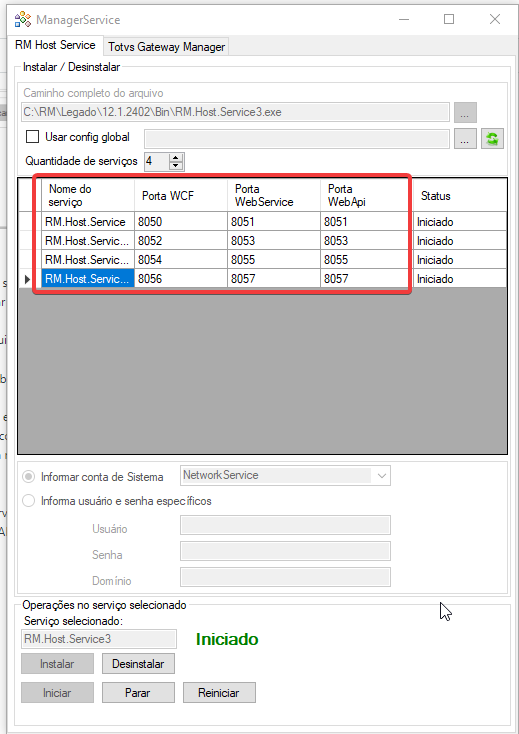Click the Nome do serviço column header
The image size is (519, 734).
pos(88,195)
